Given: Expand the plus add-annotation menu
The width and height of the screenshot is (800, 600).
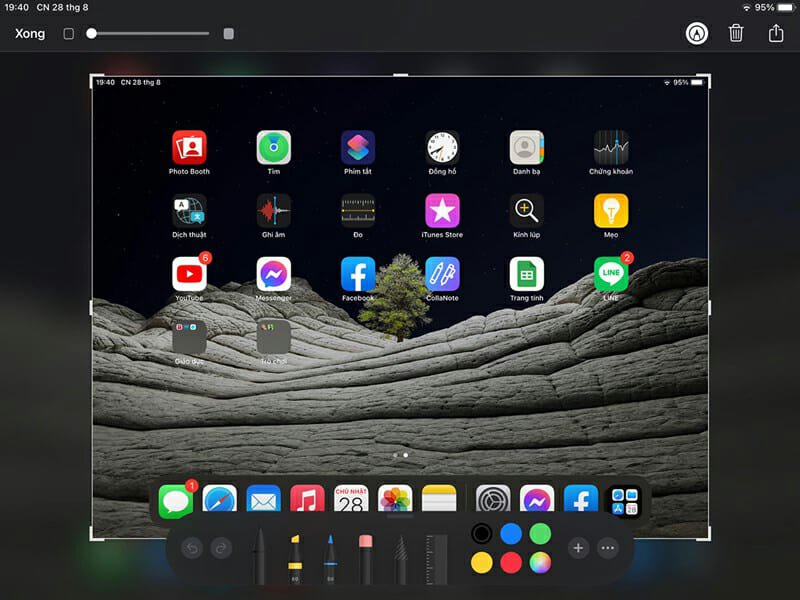Looking at the screenshot, I should [578, 548].
